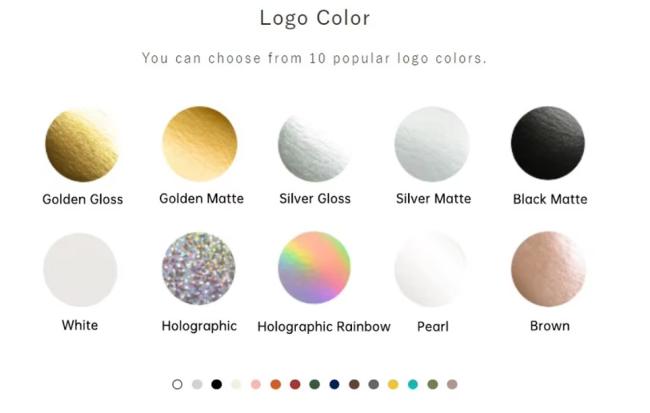
Task: Select the navy blue color dot
Action: [334, 384]
